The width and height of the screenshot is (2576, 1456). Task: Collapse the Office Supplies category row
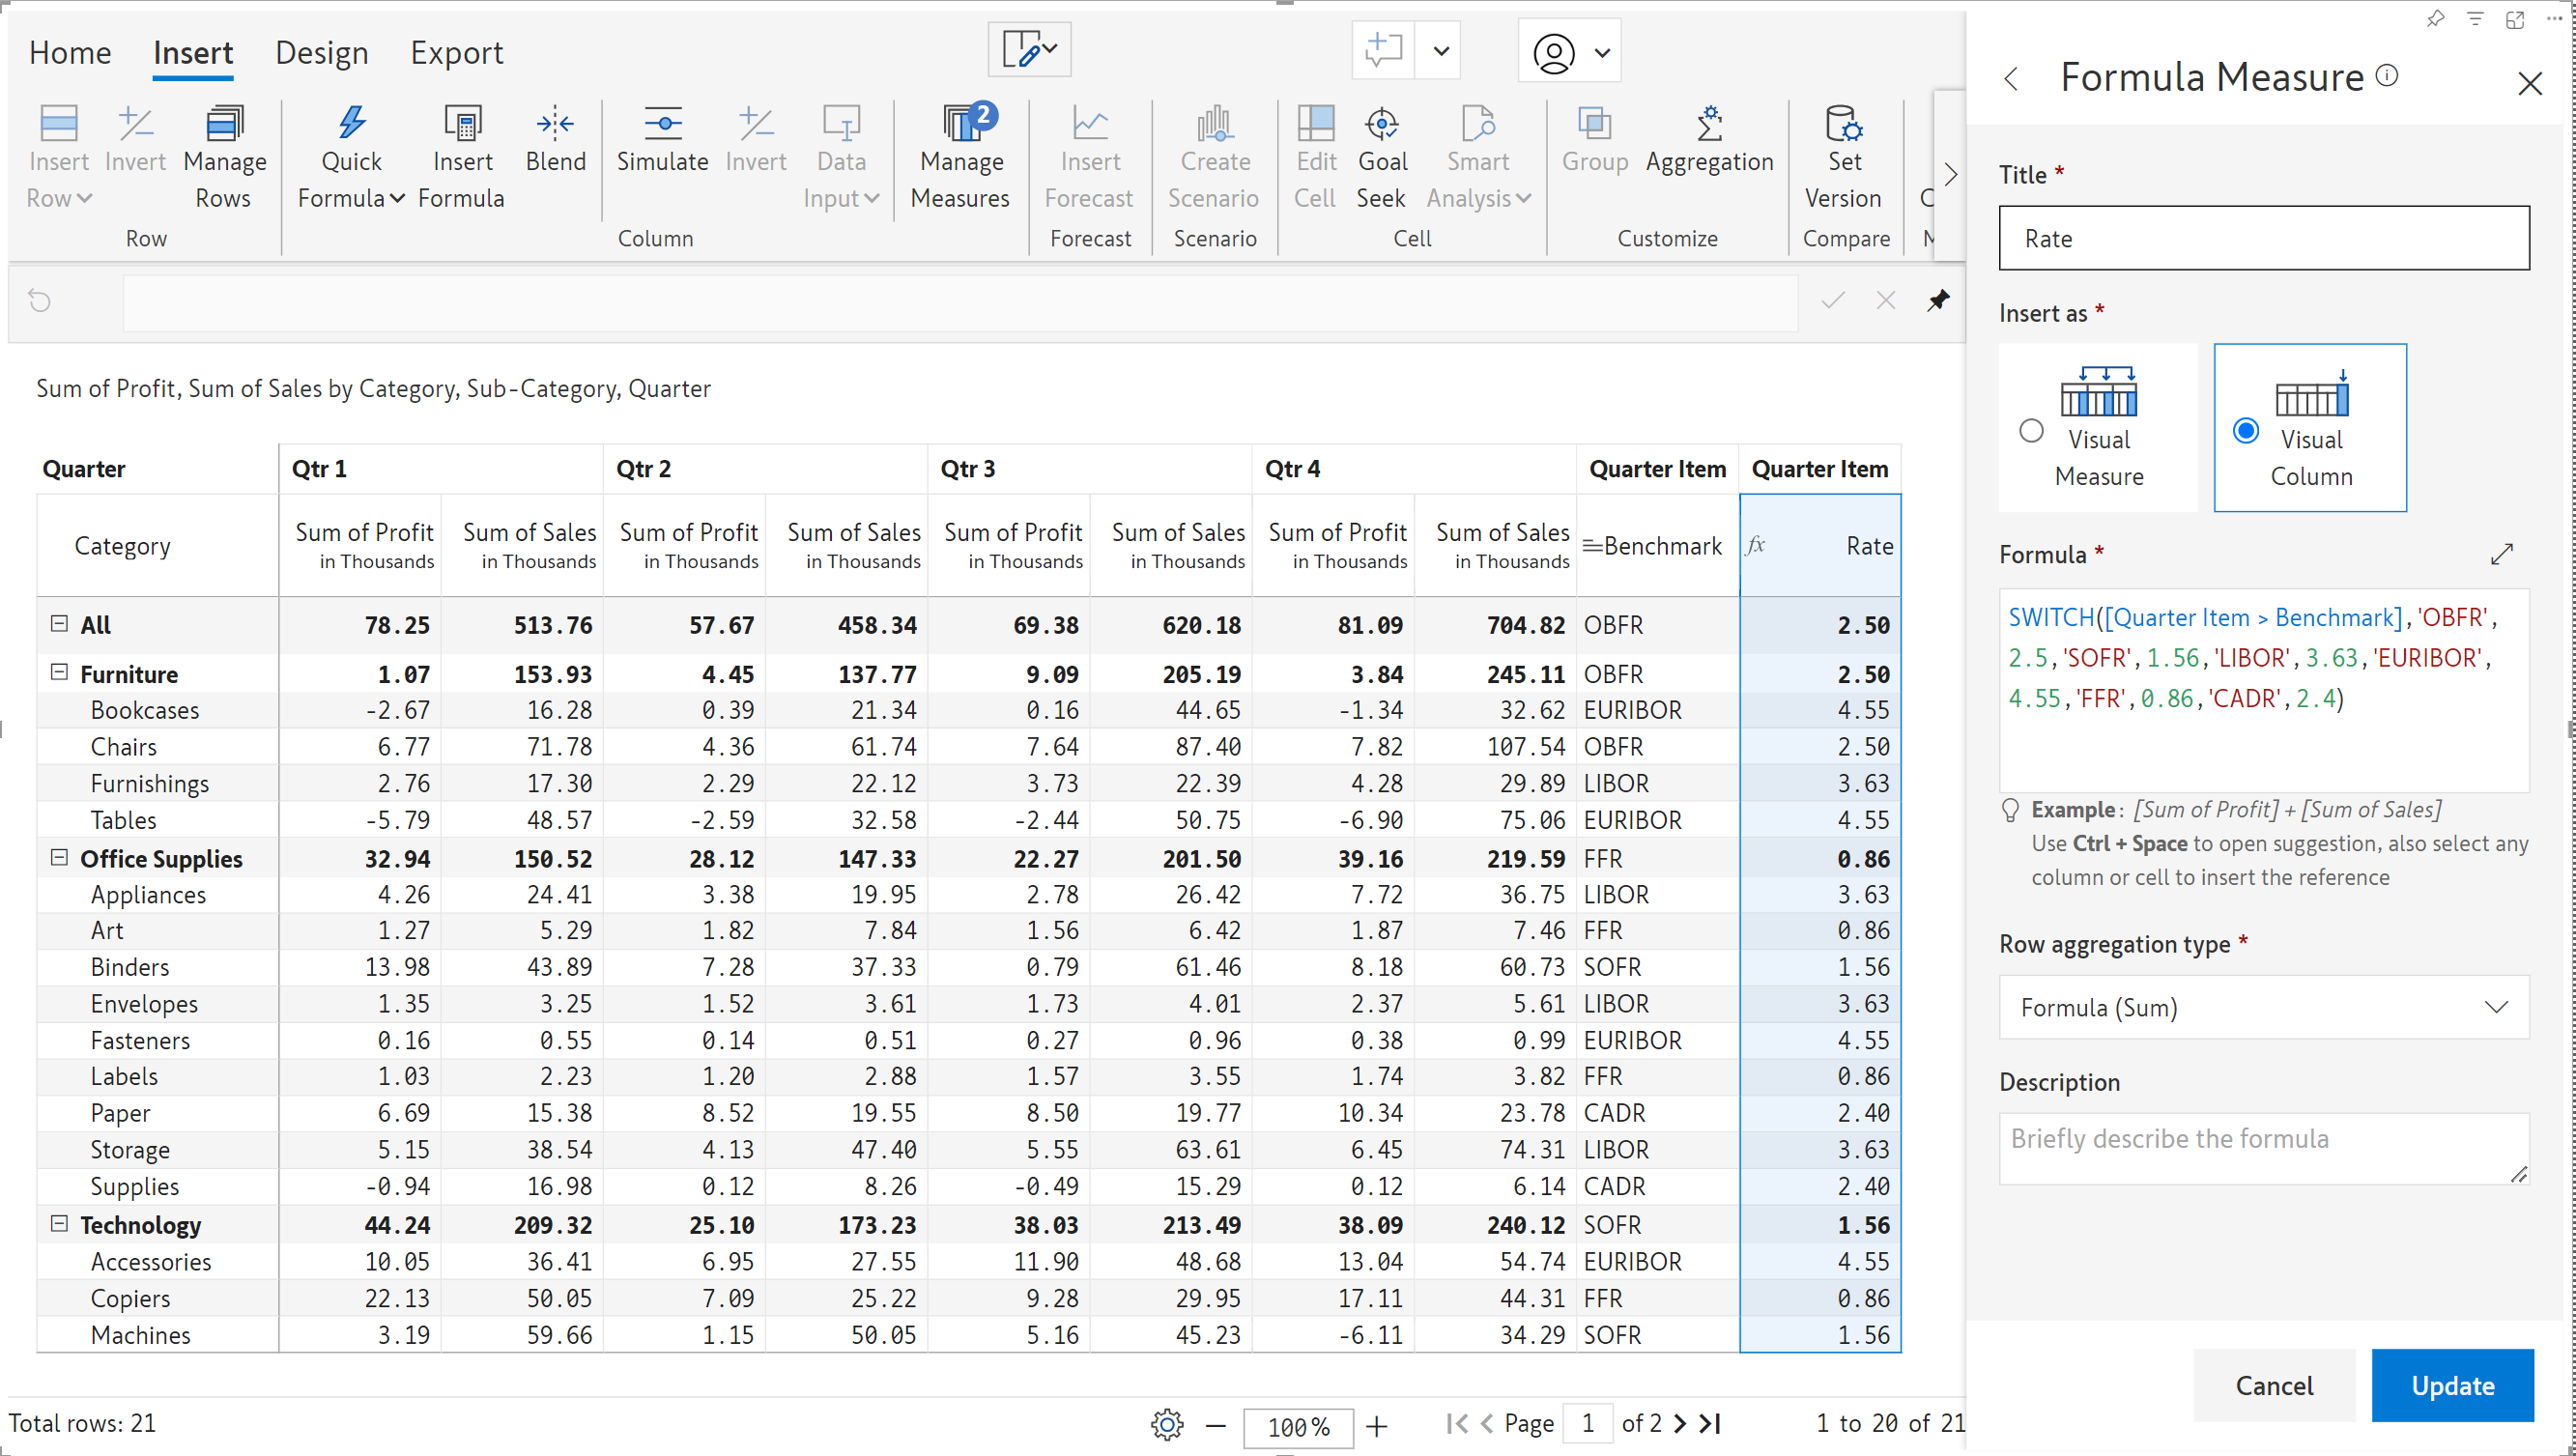(x=59, y=858)
